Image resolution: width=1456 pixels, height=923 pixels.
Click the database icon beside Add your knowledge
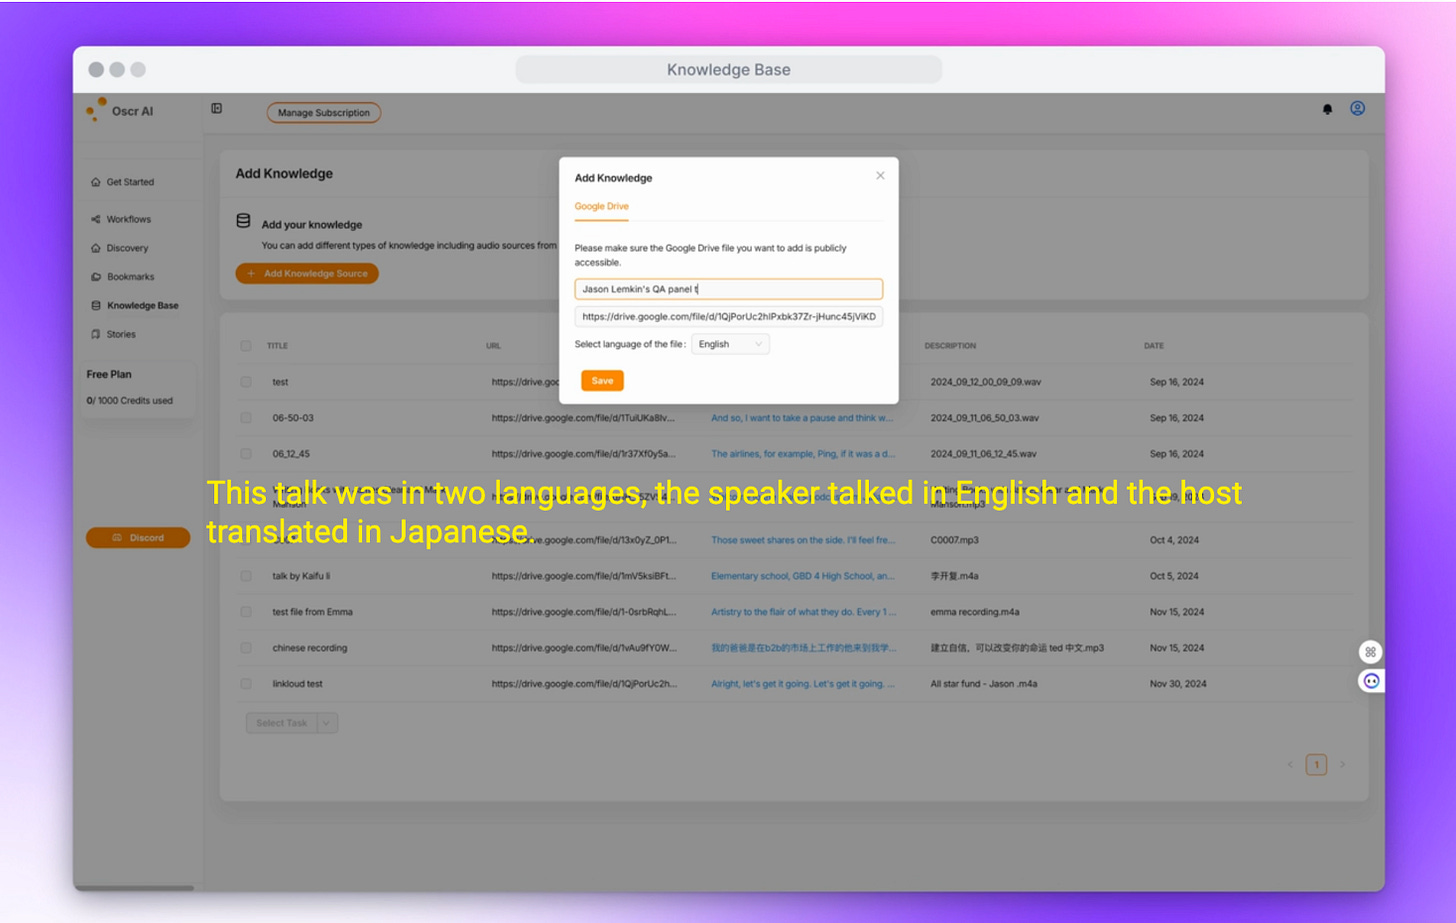[x=243, y=220]
